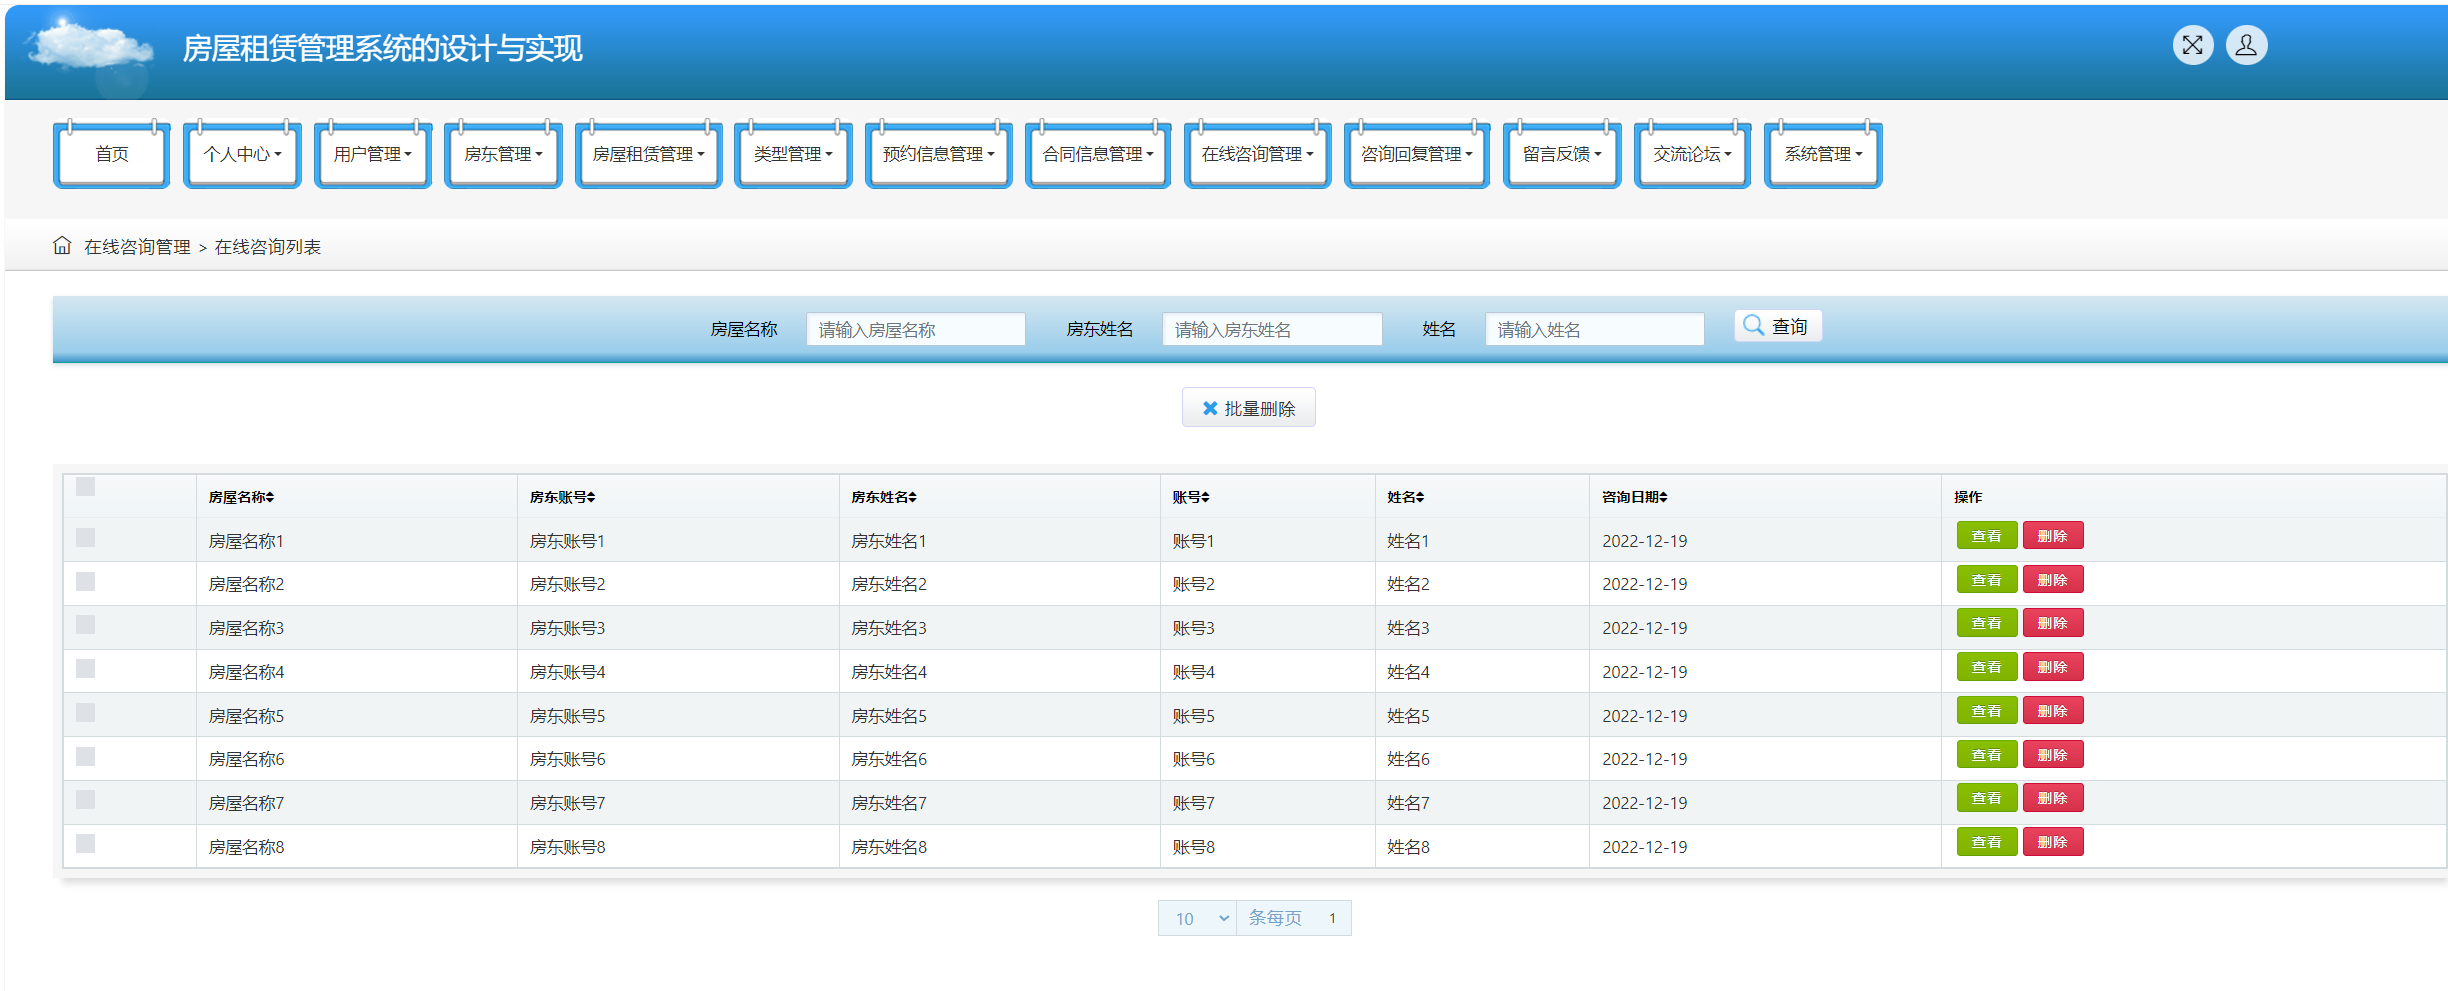Click the 在线咨询管理 breadcrumb link
Viewport: 2448px width, 991px height.
tap(137, 247)
